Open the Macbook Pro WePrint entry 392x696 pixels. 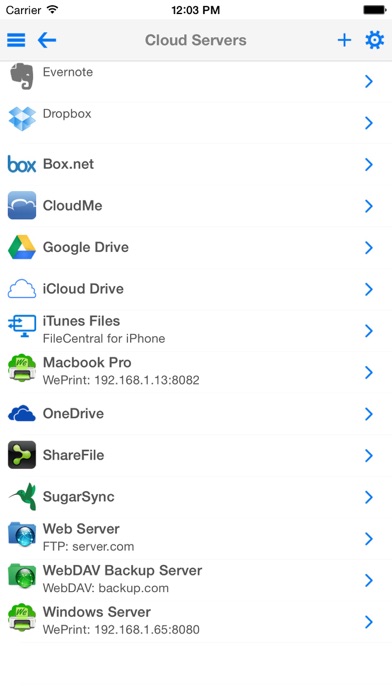196,372
